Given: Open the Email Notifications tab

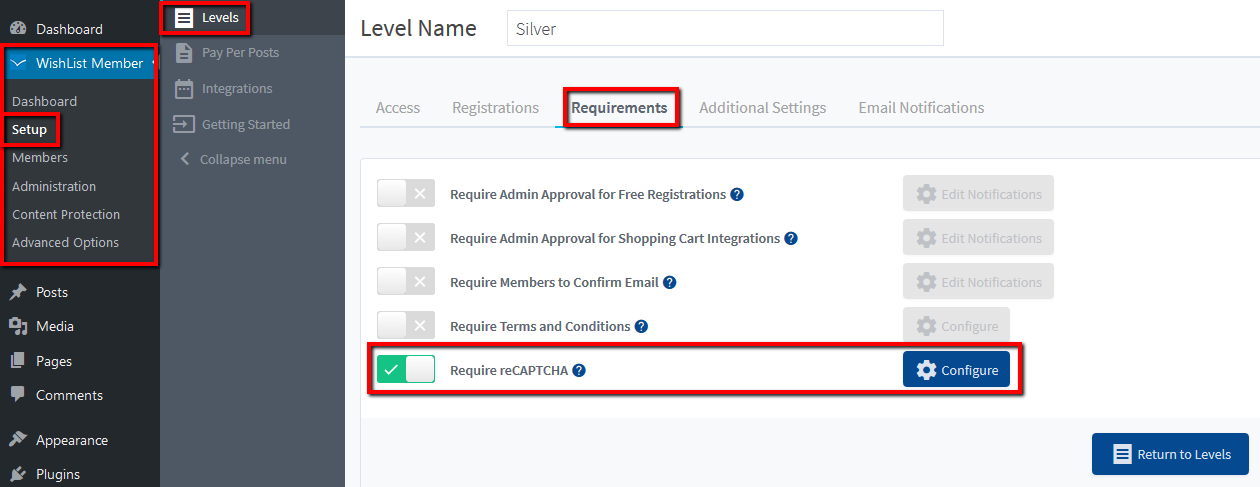Looking at the screenshot, I should click(921, 107).
